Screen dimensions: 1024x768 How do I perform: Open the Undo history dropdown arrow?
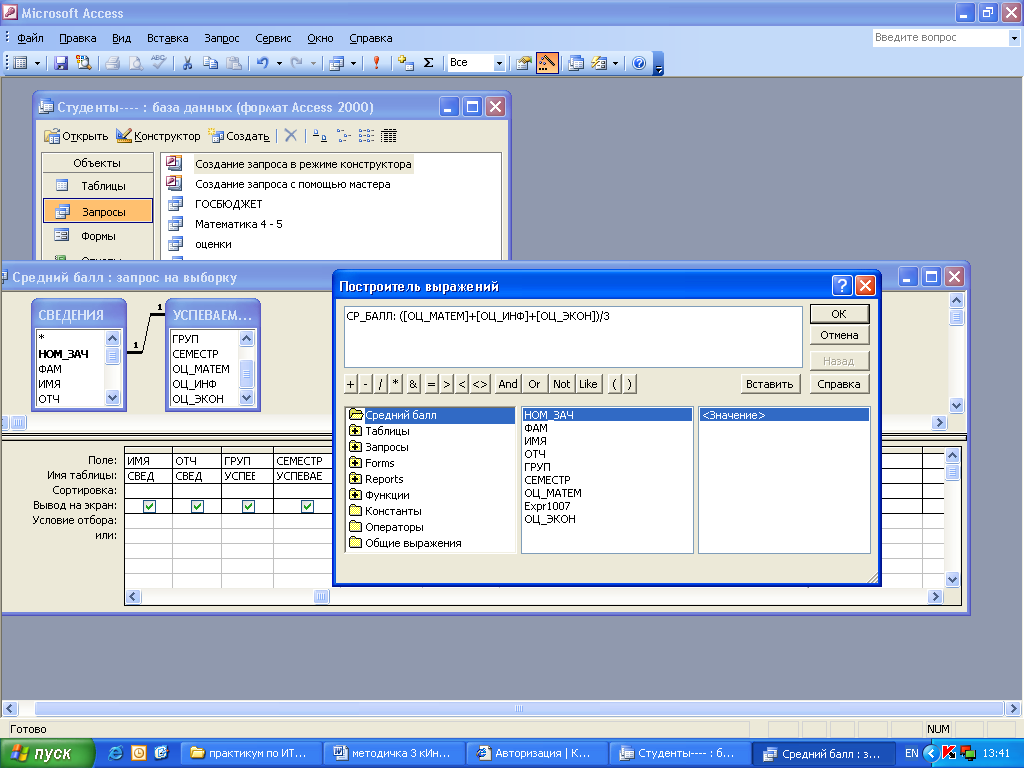point(279,63)
